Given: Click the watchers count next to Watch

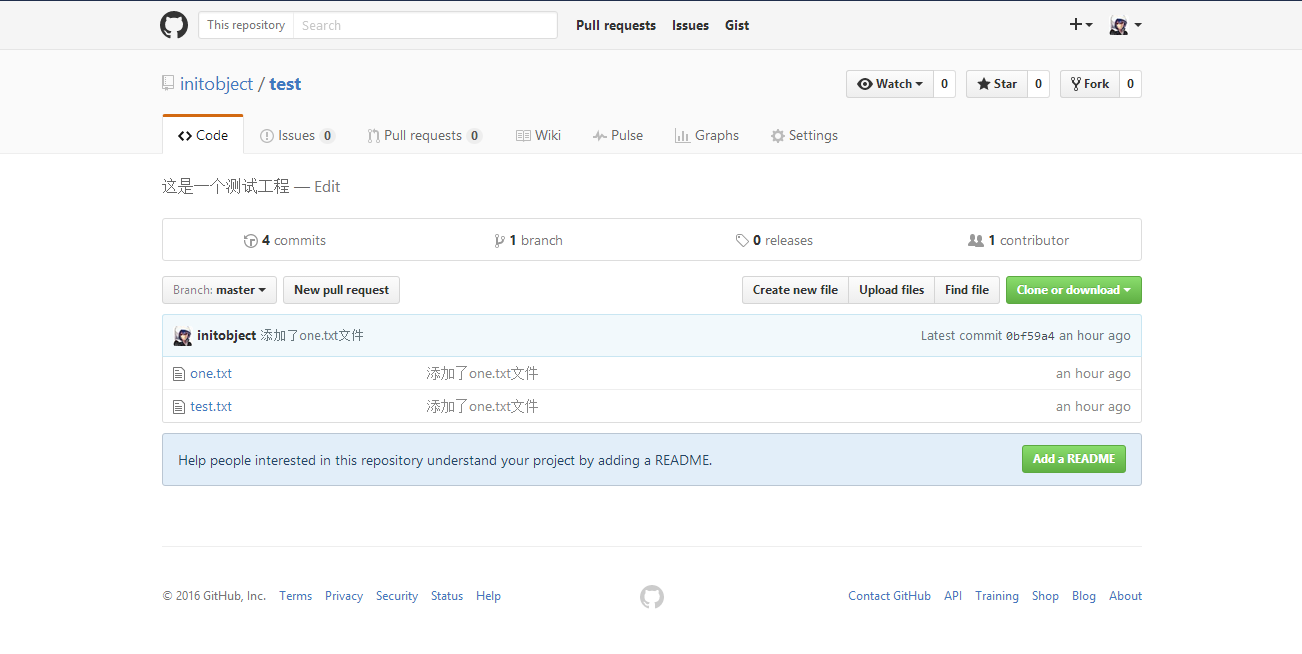Looking at the screenshot, I should pos(944,84).
